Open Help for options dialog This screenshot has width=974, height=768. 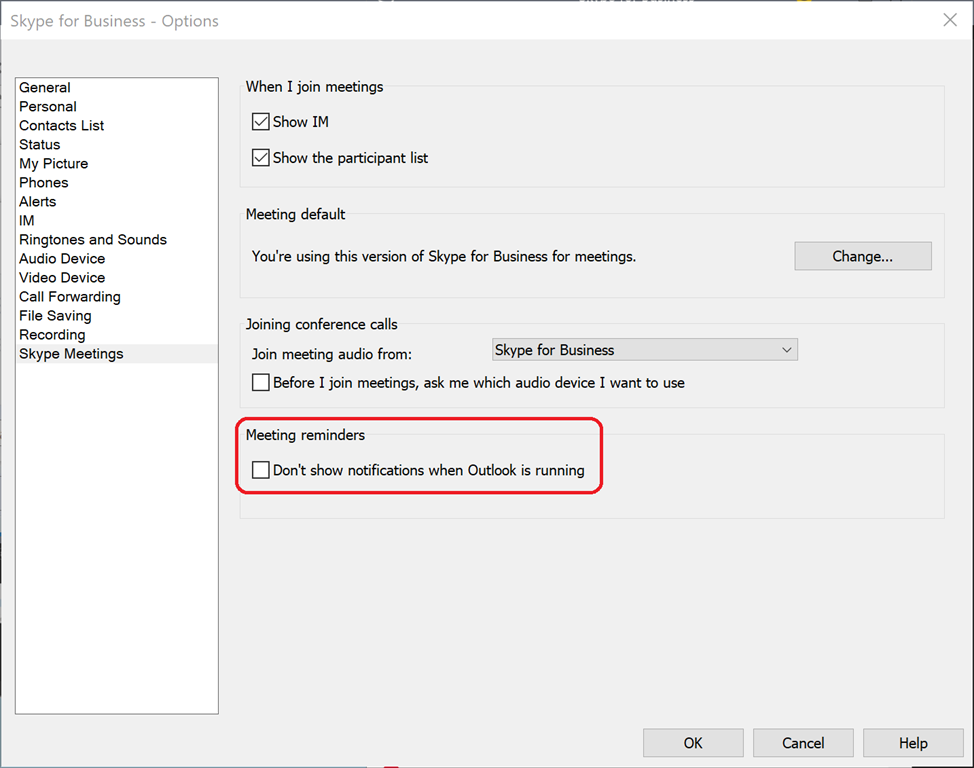[x=912, y=743]
